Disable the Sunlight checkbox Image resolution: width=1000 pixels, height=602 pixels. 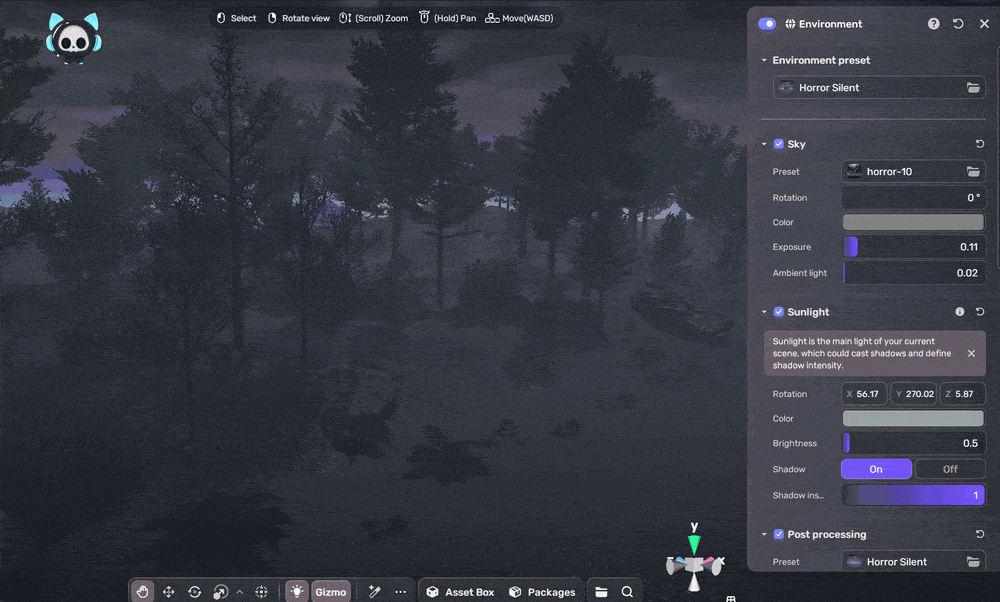coord(779,312)
